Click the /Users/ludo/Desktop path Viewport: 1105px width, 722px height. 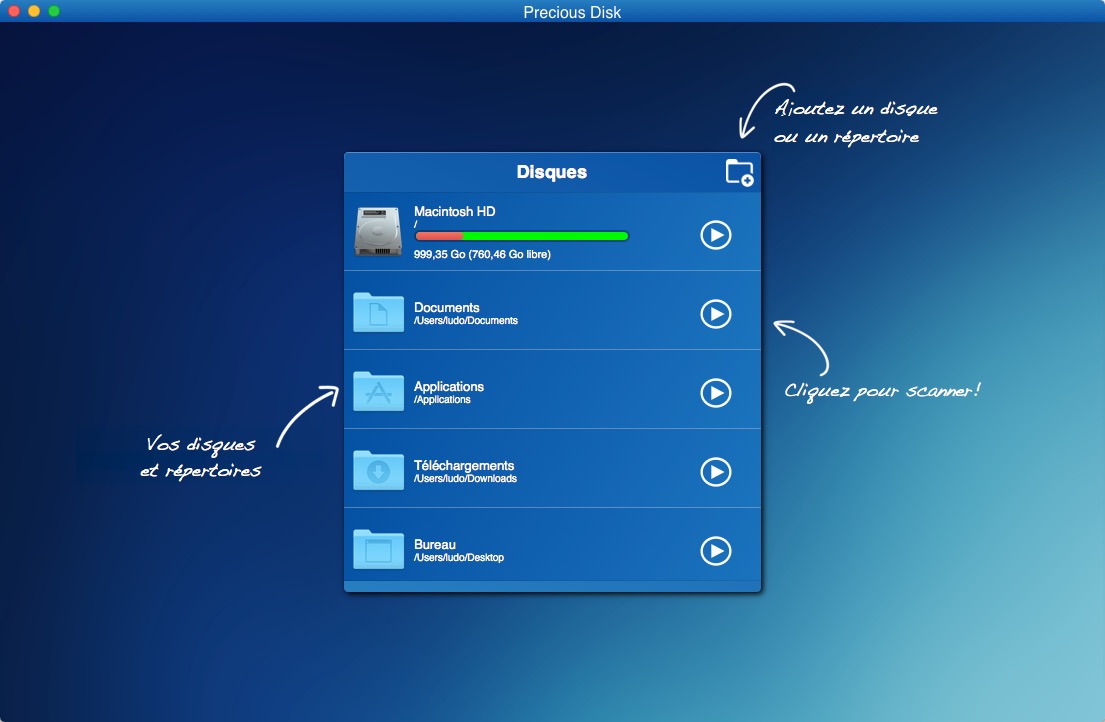pyautogui.click(x=459, y=557)
